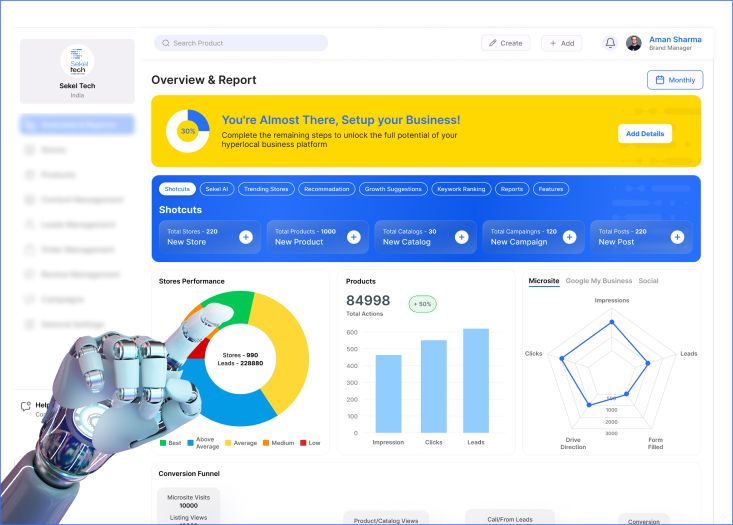Screen dimensions: 733x525
Task: Select the Sekel AI pill tab
Action: tap(217, 189)
